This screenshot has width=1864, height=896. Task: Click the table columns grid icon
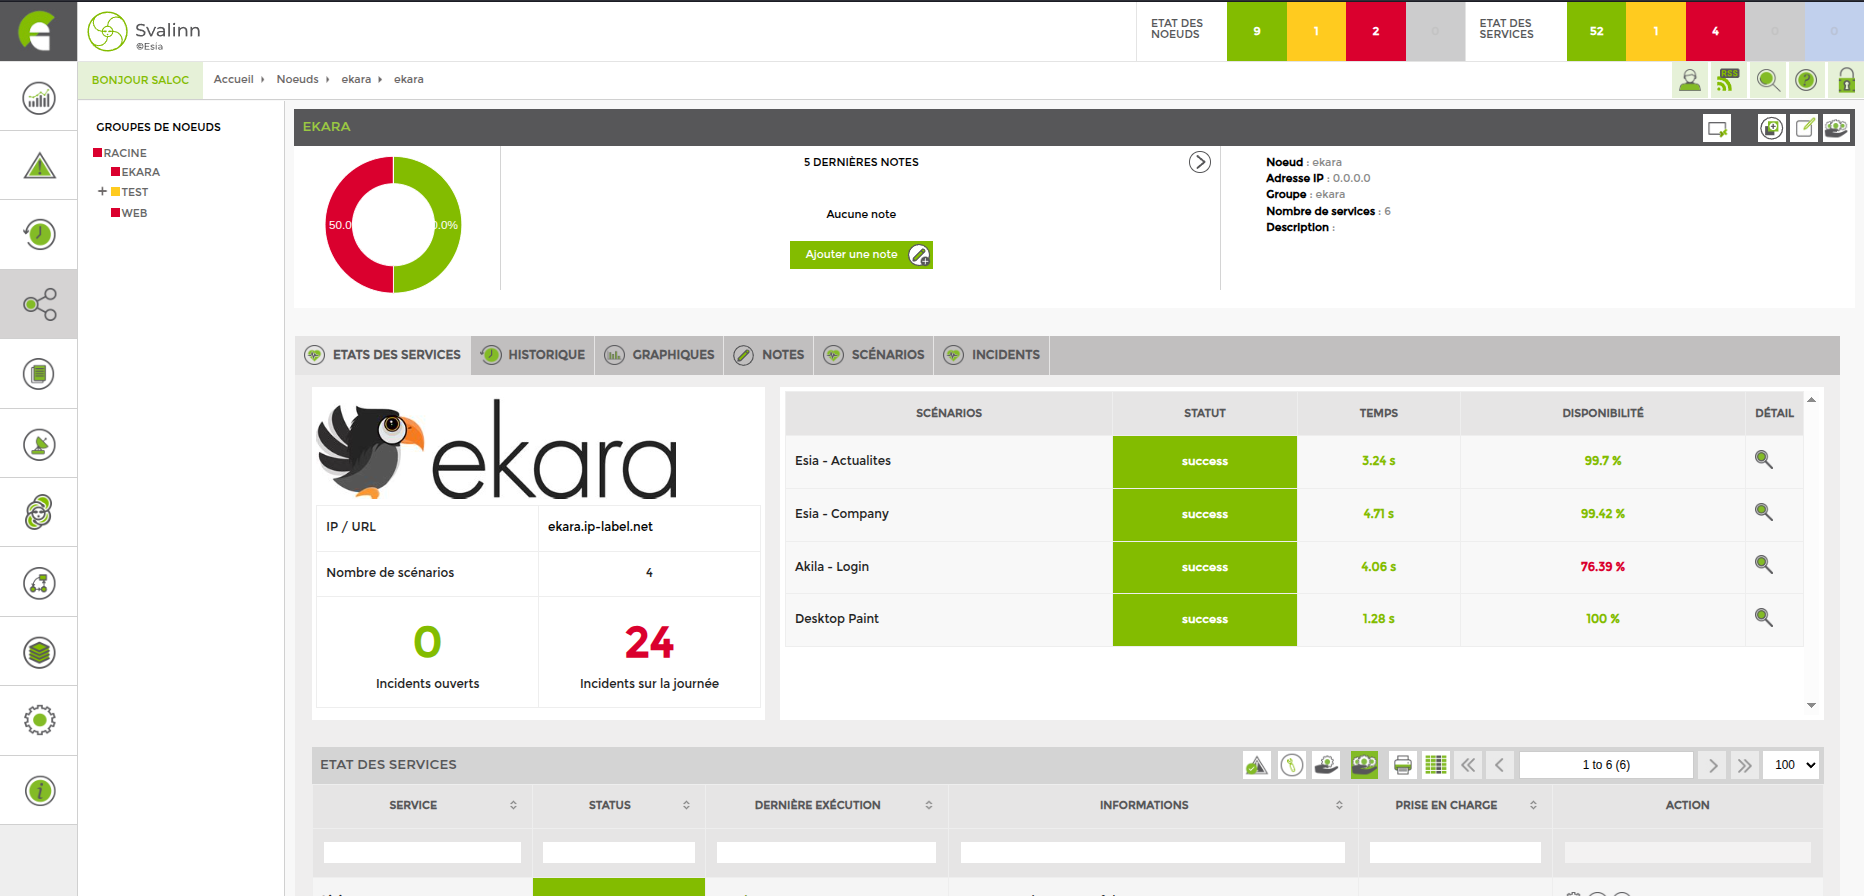(x=1436, y=765)
